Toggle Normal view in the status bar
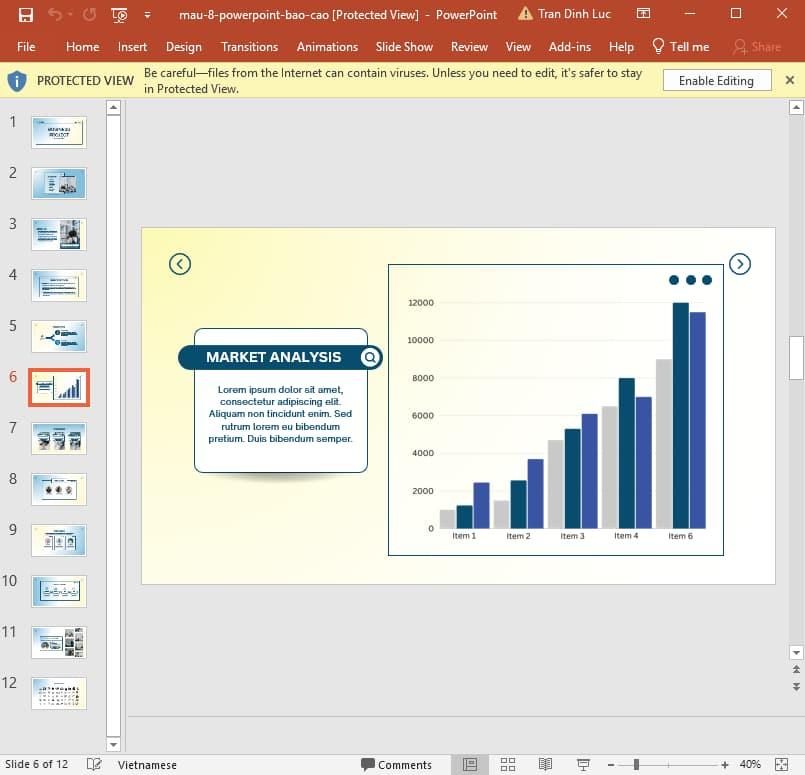 pos(470,764)
